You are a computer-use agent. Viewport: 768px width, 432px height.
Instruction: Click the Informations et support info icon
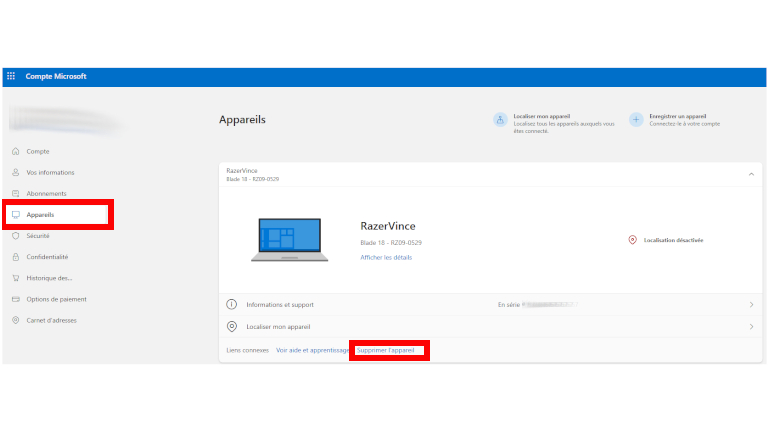(x=232, y=304)
